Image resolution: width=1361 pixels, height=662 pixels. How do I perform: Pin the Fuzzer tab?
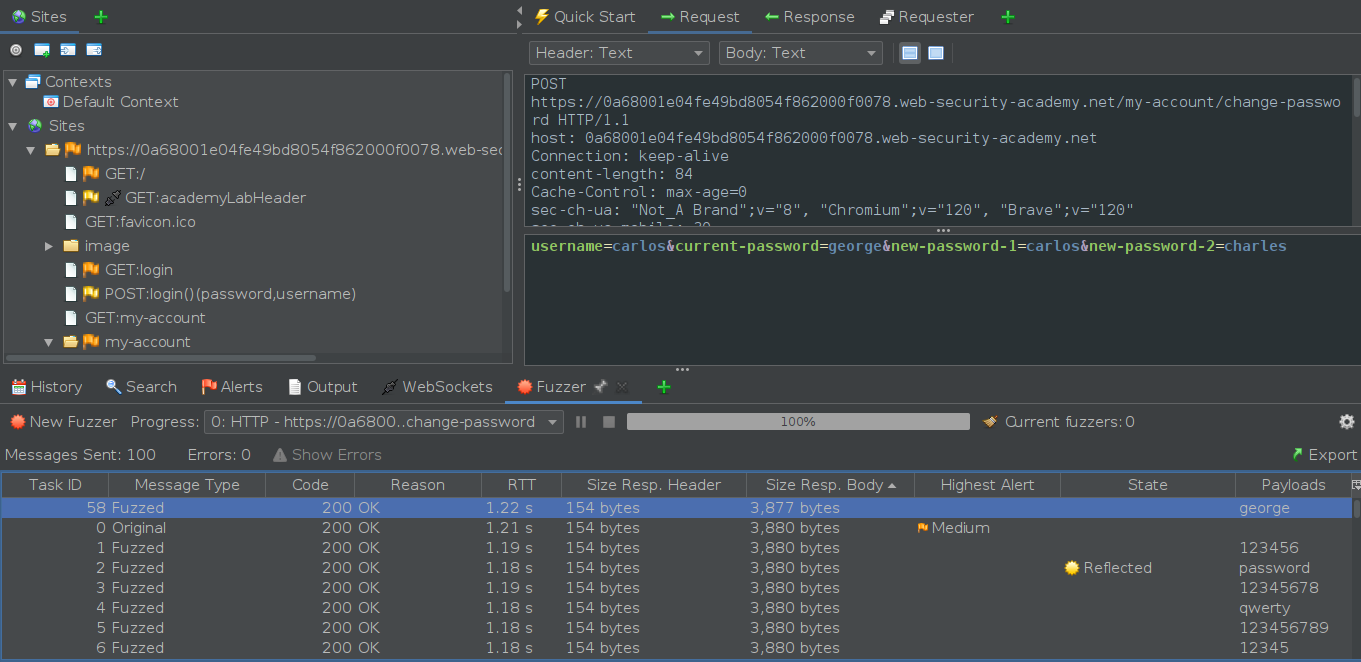[x=600, y=387]
